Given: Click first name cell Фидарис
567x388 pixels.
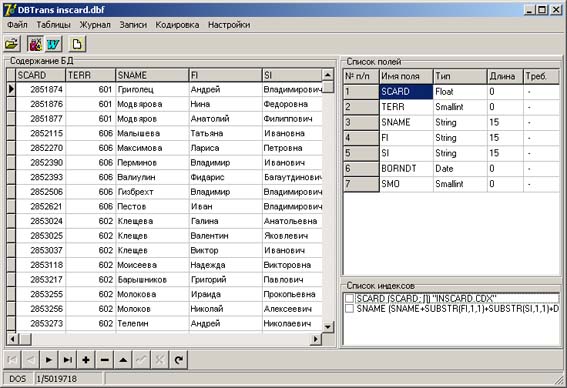Looking at the screenshot, I should pos(225,177).
